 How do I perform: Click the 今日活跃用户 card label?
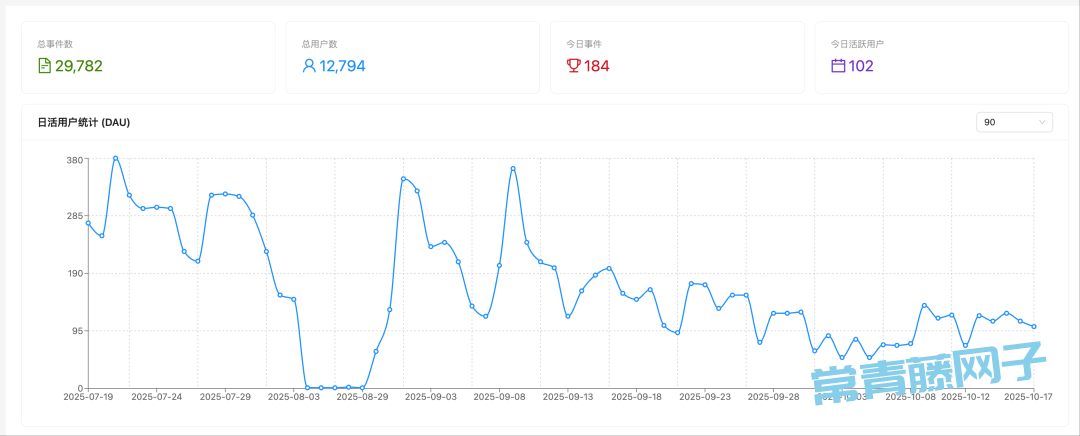pyautogui.click(x=857, y=44)
